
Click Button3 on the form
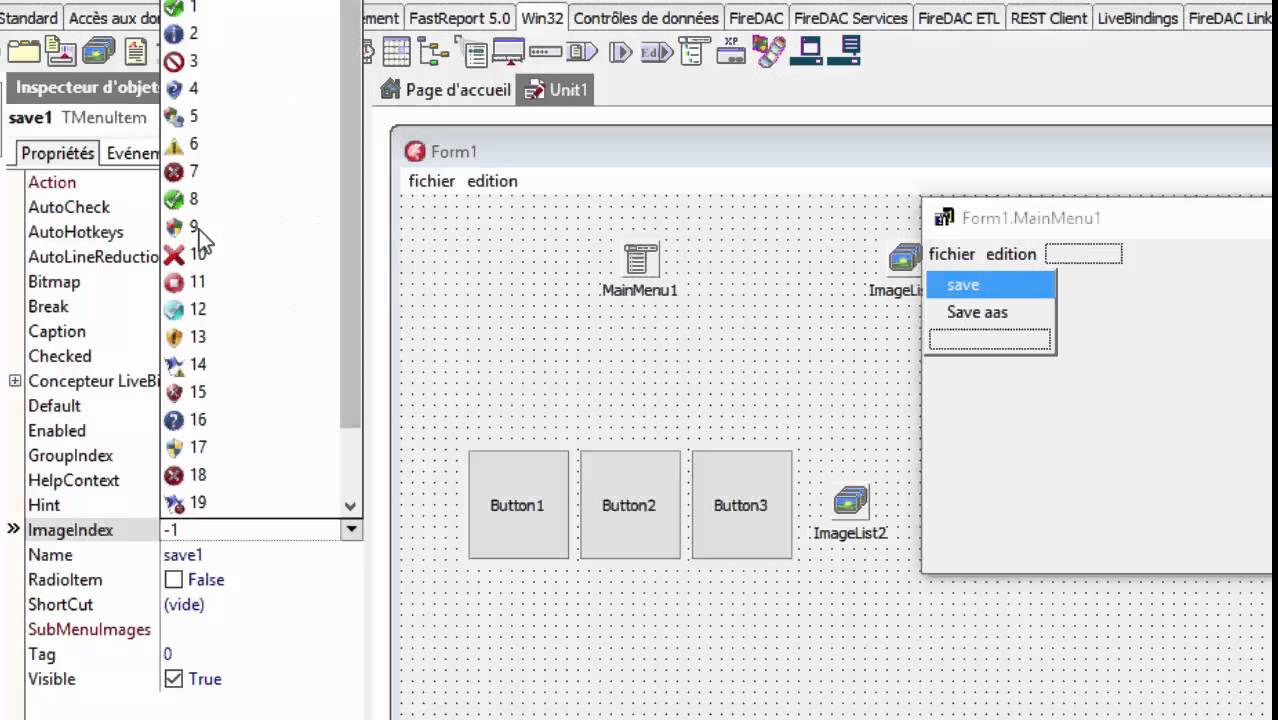pyautogui.click(x=741, y=505)
